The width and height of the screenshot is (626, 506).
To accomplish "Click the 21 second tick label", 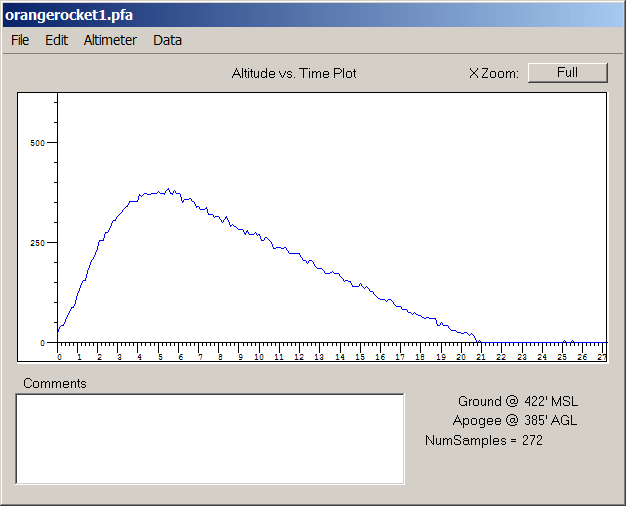I will [480, 357].
